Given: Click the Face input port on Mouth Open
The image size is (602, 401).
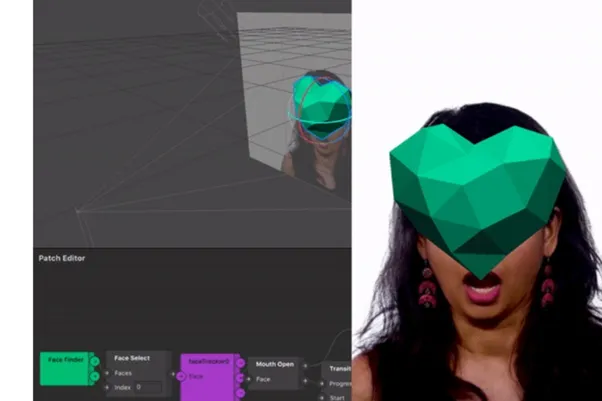Looking at the screenshot, I should point(248,379).
